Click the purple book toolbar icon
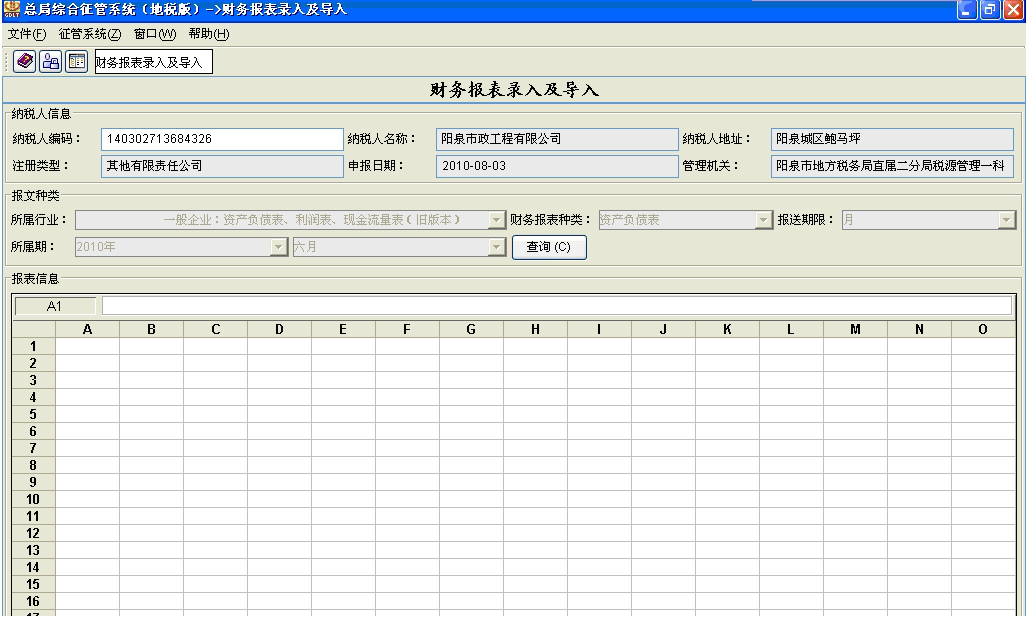This screenshot has width=1029, height=640. click(25, 62)
